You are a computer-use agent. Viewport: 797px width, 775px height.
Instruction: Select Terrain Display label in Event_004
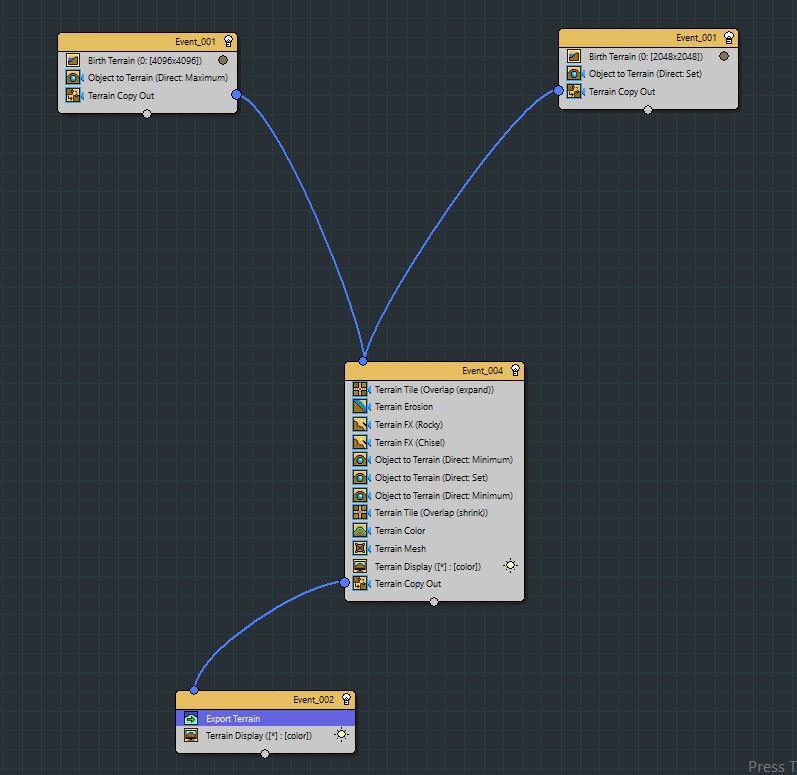(x=427, y=566)
